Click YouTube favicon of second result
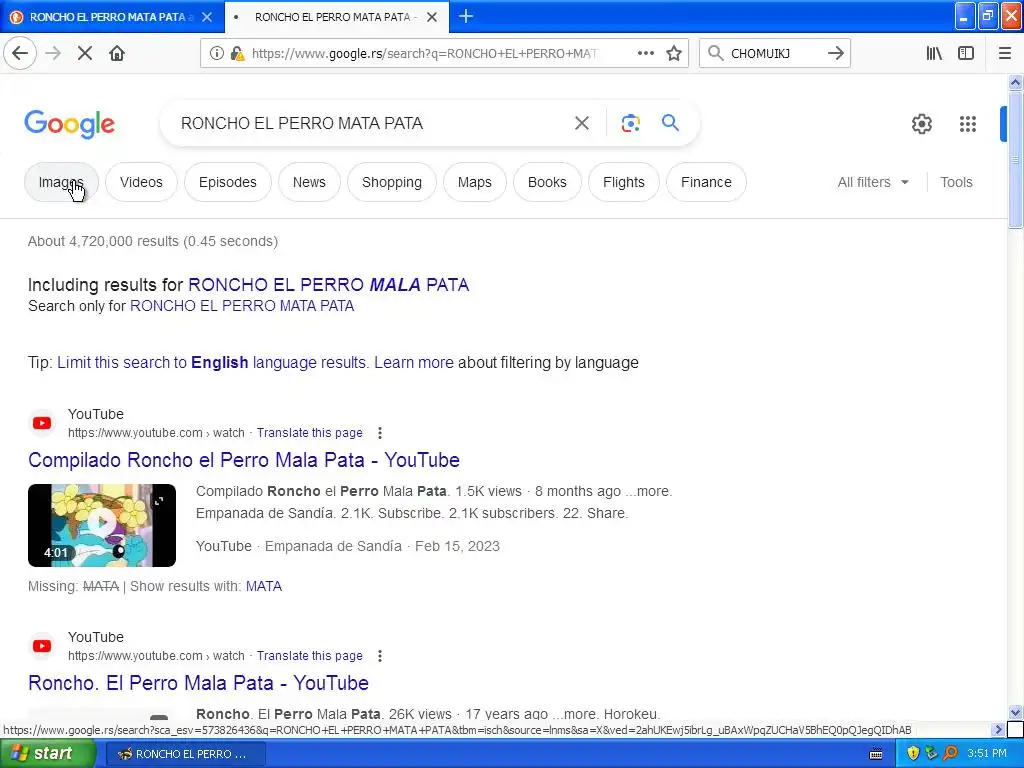Viewport: 1024px width, 768px height. click(x=42, y=646)
